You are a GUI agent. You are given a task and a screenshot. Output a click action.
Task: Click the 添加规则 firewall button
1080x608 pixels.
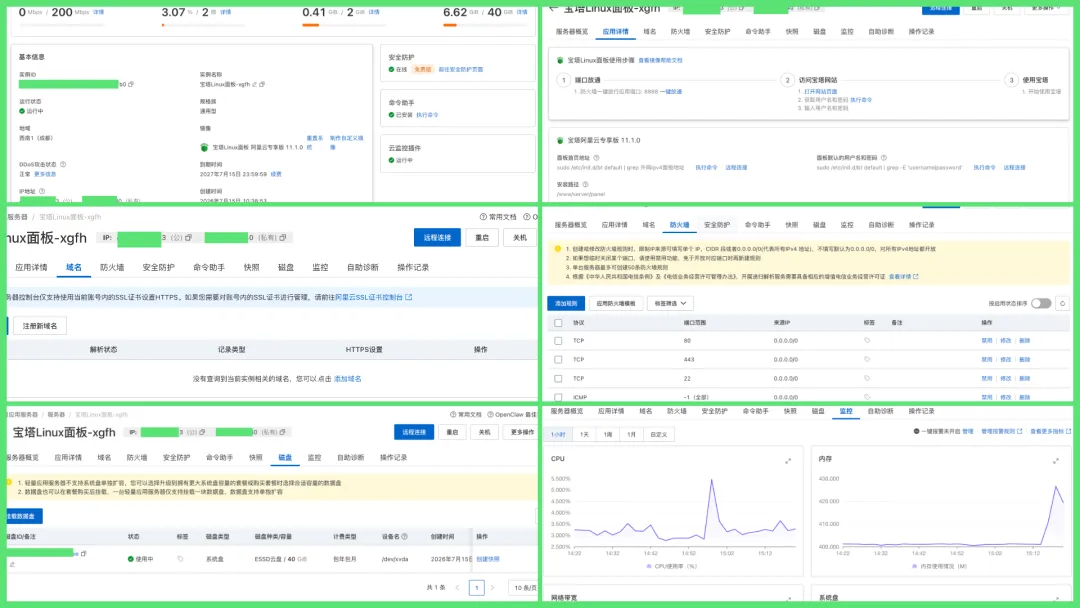tap(566, 304)
